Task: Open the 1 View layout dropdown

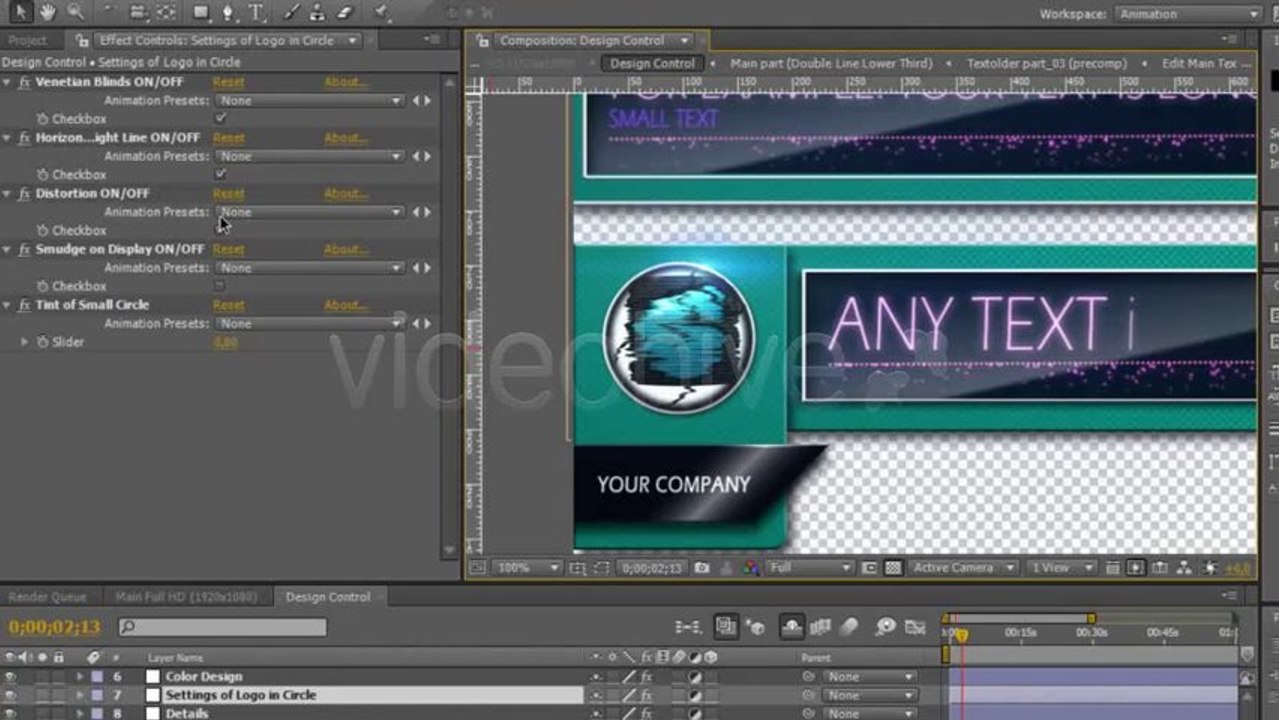Action: click(1061, 567)
